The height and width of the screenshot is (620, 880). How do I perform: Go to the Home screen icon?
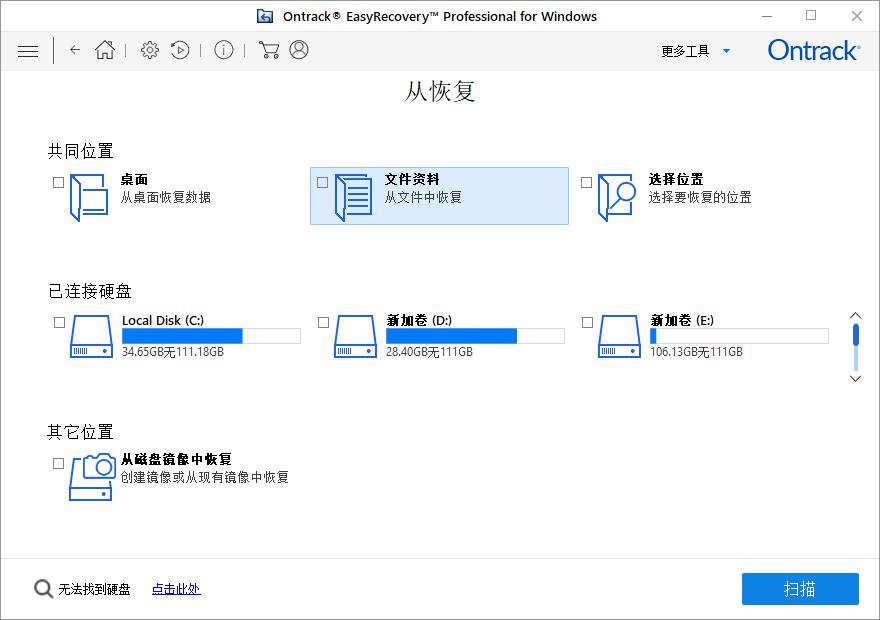[104, 50]
